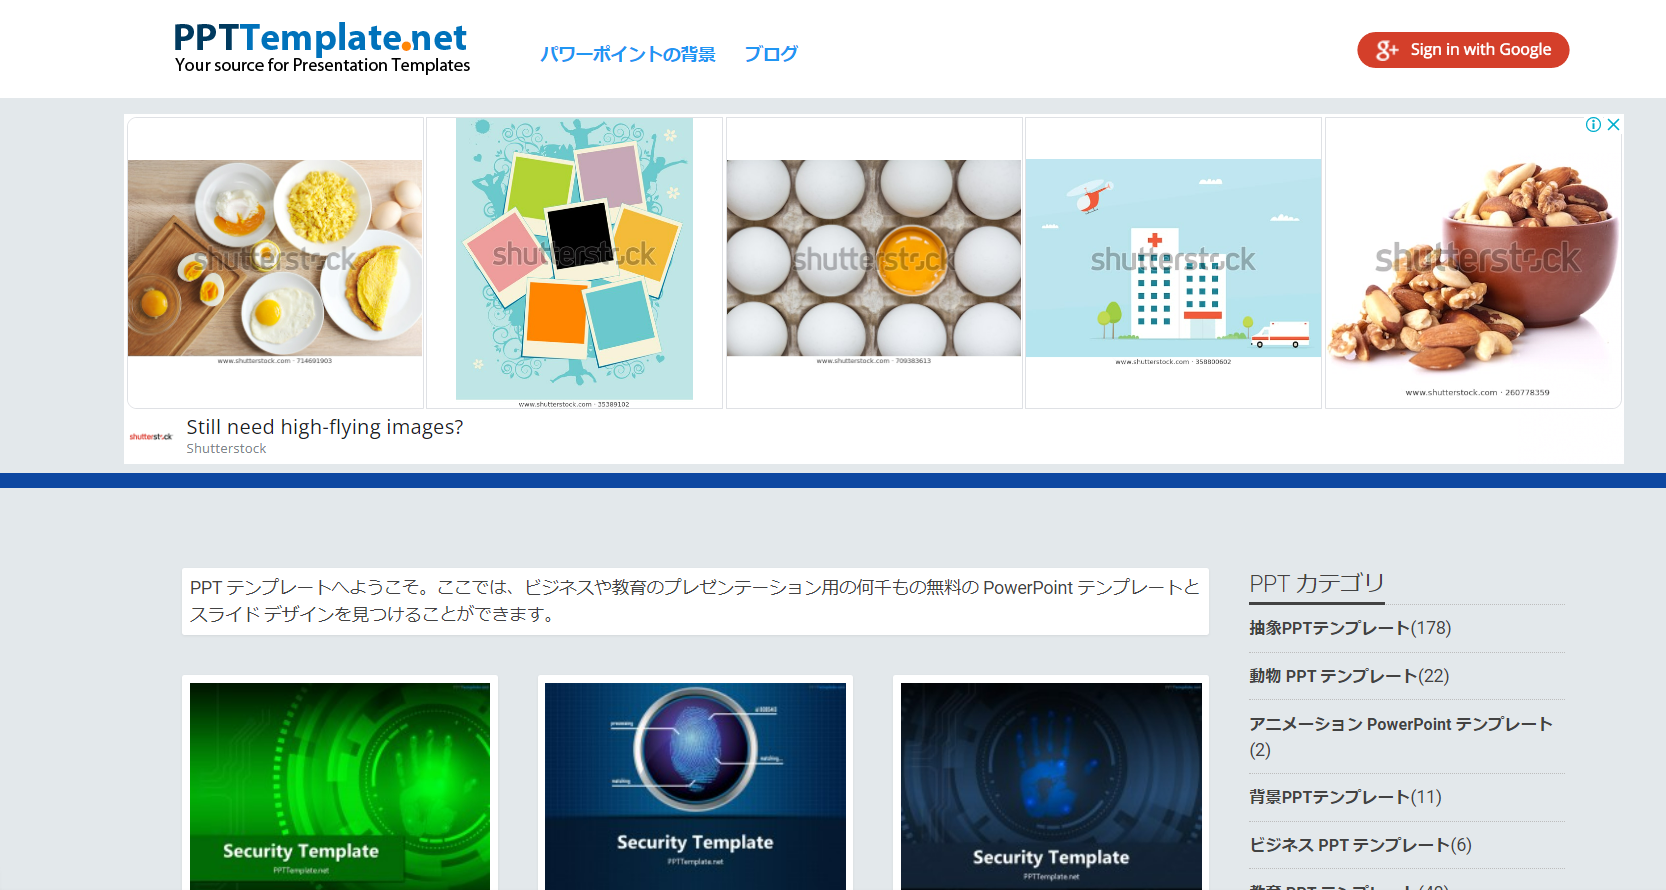Sign in with Google button
Screen dimensions: 1666x890
click(1462, 50)
